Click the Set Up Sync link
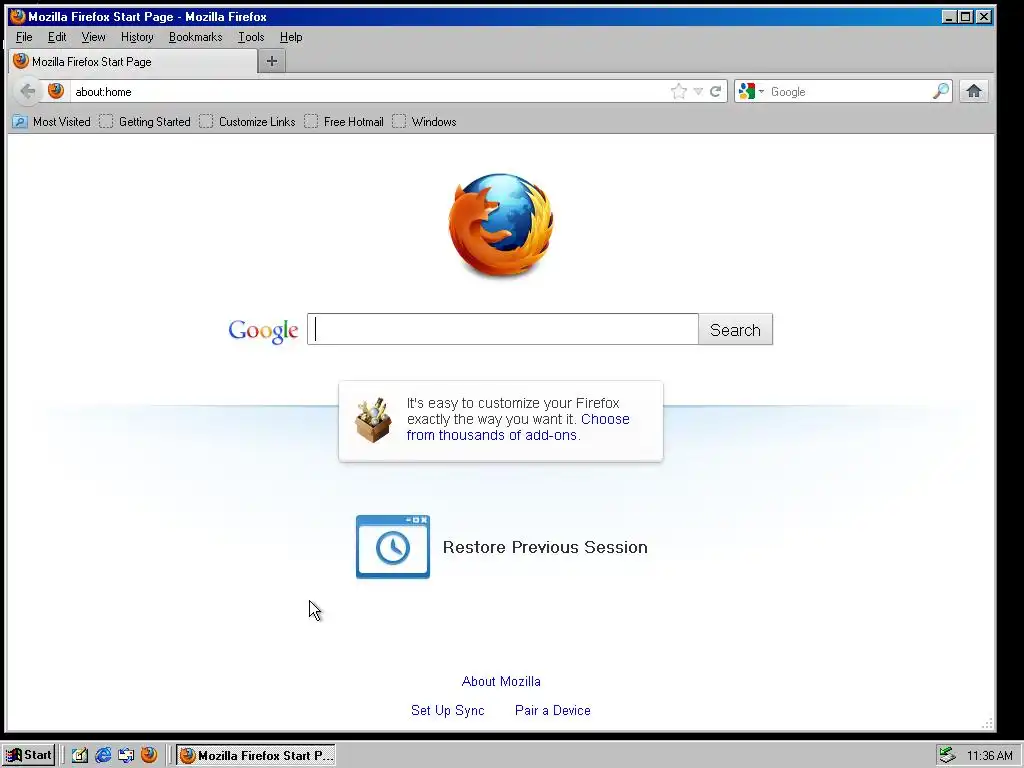The image size is (1024, 768). (447, 710)
